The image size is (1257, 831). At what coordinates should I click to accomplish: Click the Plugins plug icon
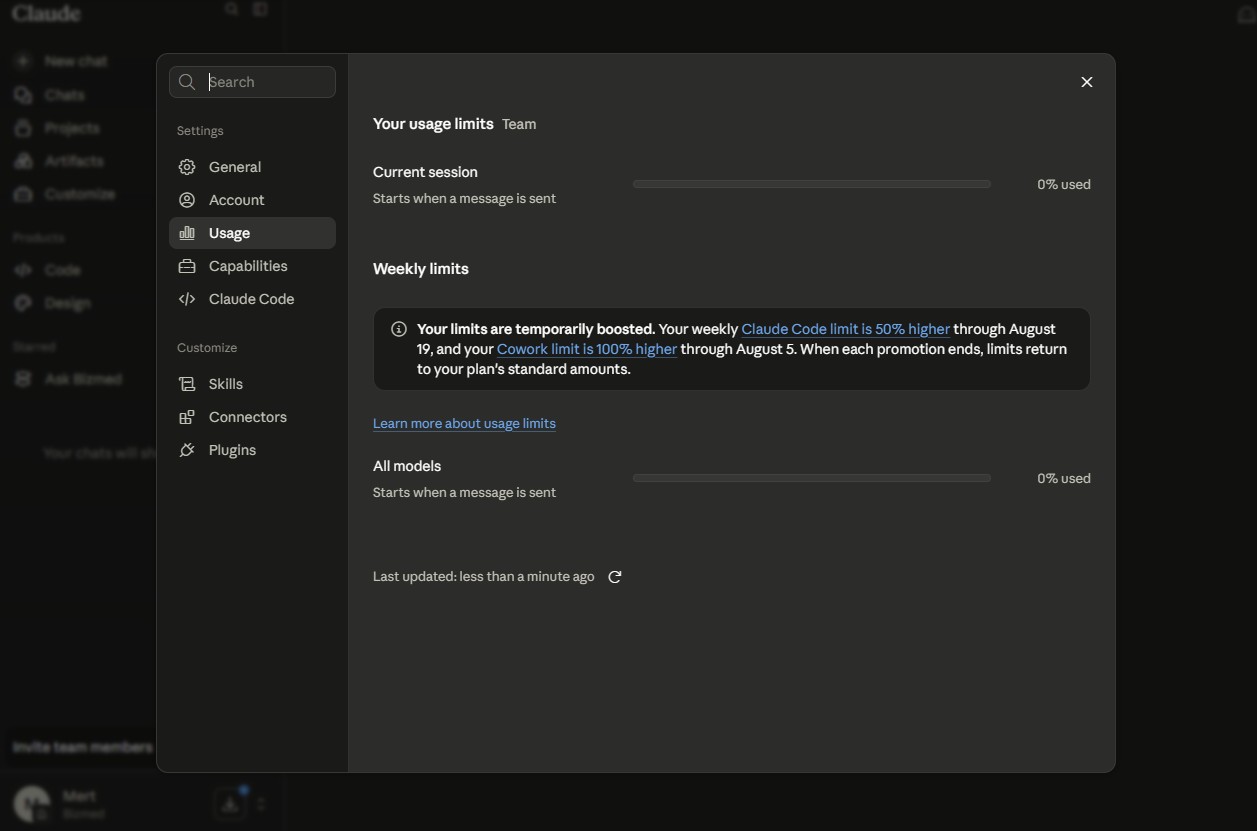coord(187,450)
